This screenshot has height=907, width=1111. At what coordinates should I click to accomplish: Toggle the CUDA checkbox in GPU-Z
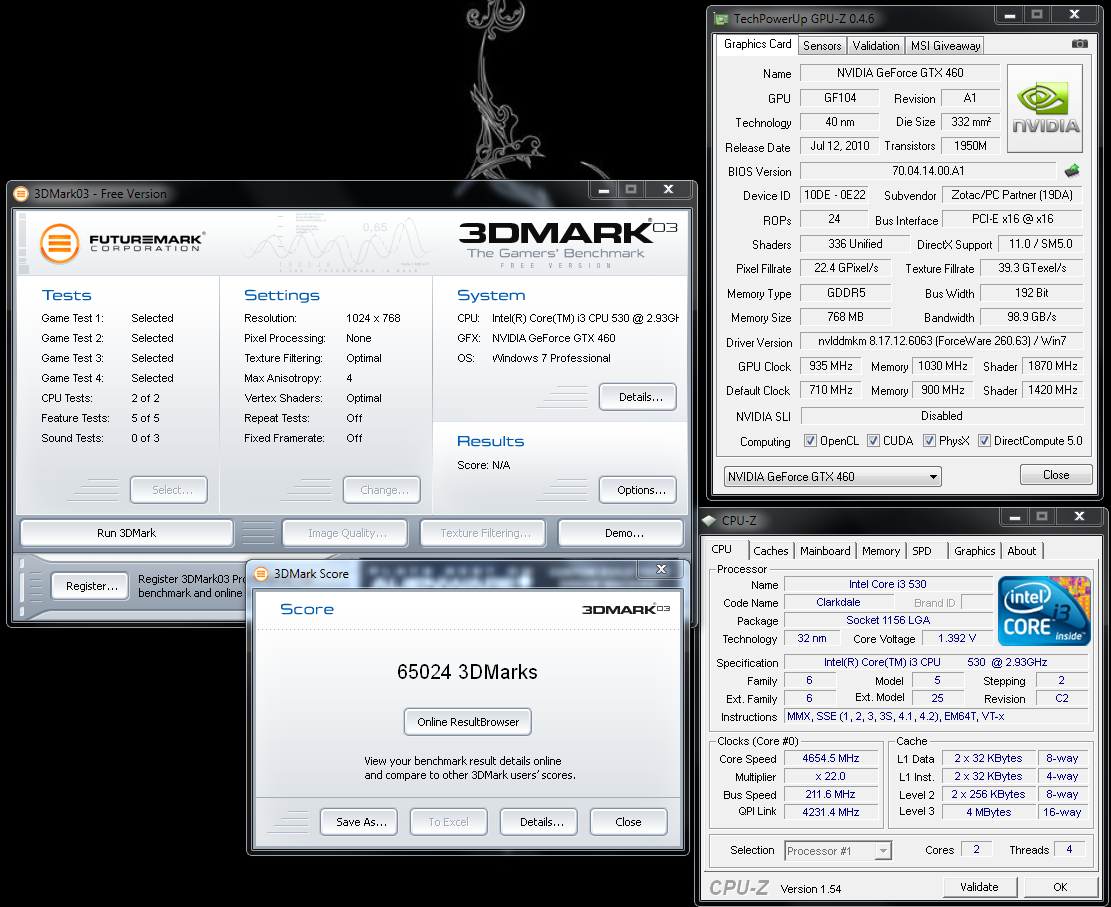point(873,441)
